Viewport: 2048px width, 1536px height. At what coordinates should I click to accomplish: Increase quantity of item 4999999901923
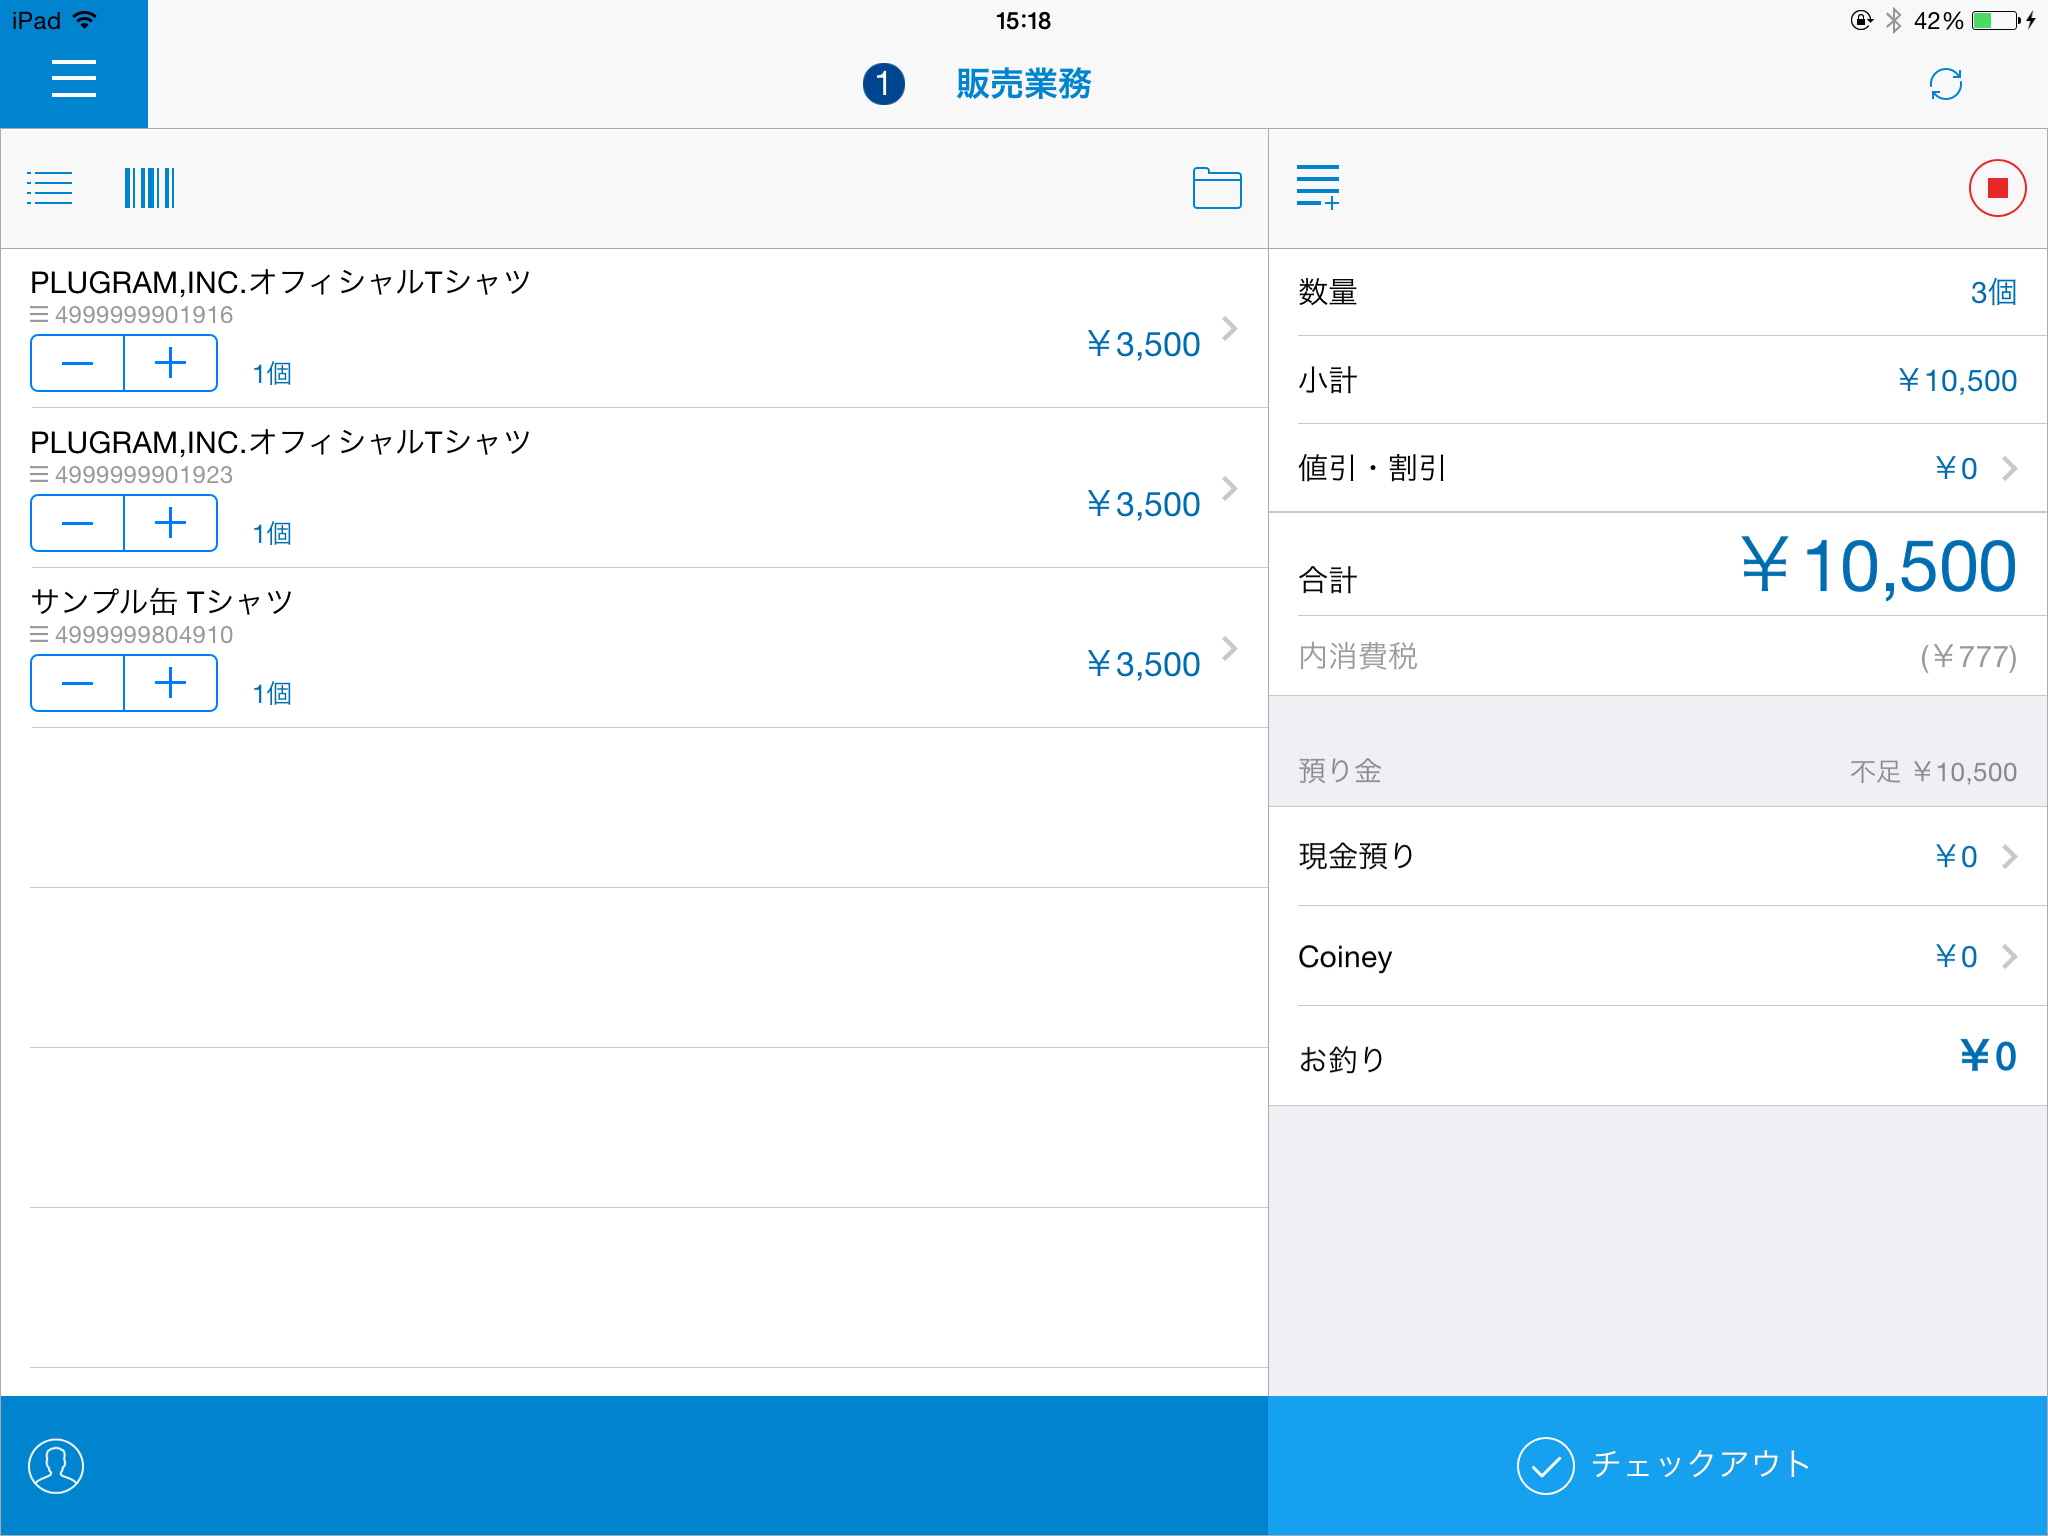(x=171, y=523)
